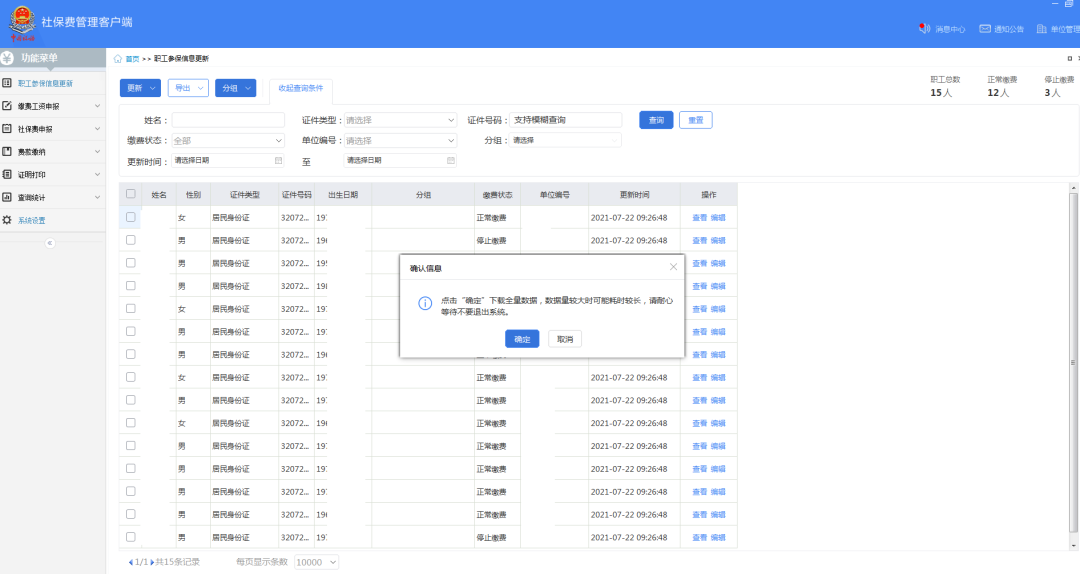Image resolution: width=1080 pixels, height=574 pixels.
Task: Open 单位管理 unit management icon
Action: [x=1041, y=29]
